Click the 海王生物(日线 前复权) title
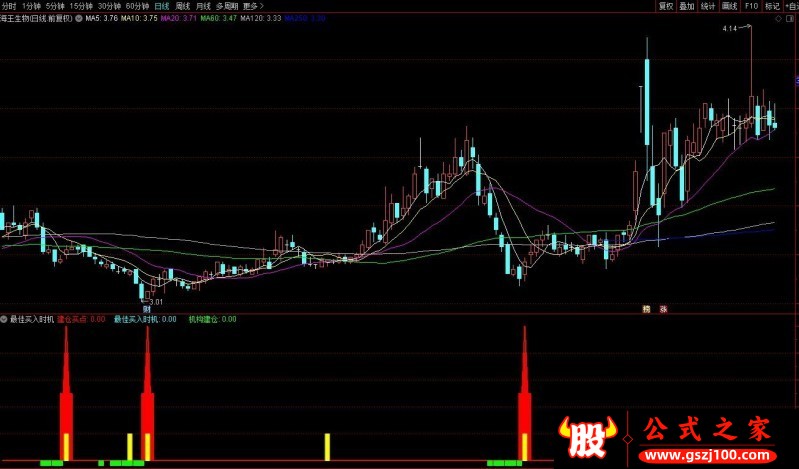 pos(36,18)
